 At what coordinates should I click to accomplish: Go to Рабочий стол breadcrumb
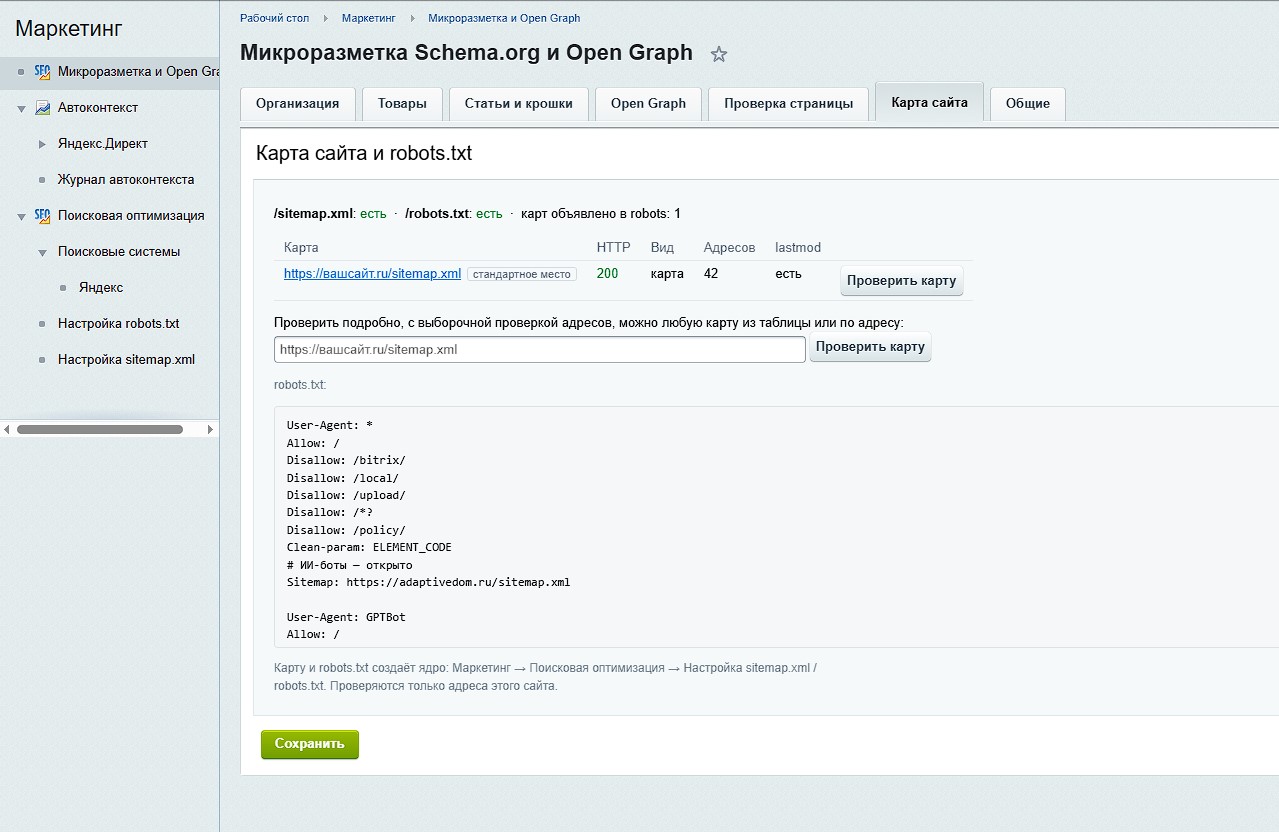point(274,18)
